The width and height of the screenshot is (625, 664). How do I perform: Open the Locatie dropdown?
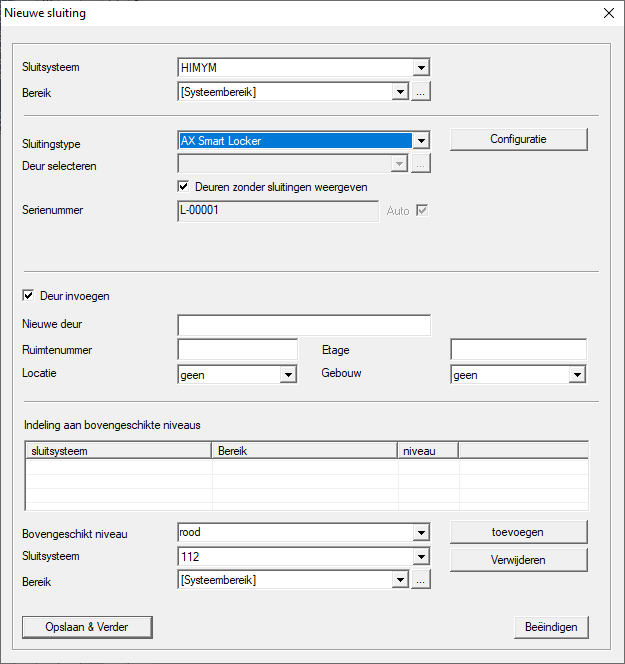tap(288, 375)
